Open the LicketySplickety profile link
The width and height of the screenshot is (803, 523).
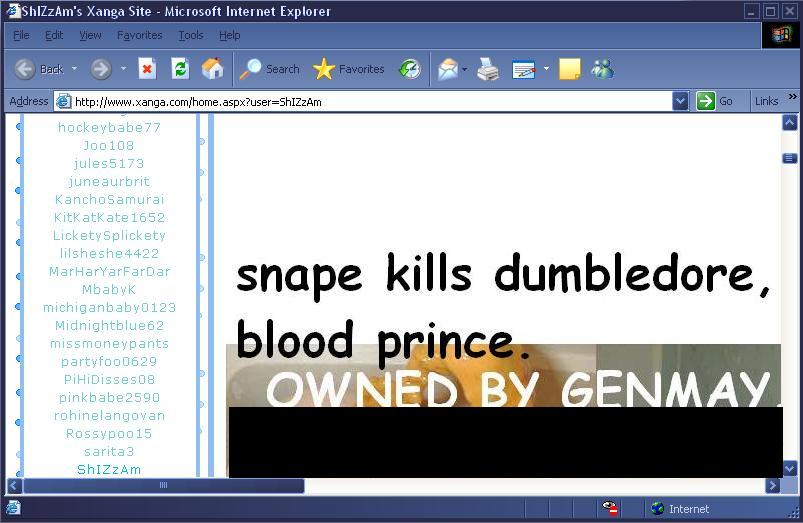click(x=109, y=235)
